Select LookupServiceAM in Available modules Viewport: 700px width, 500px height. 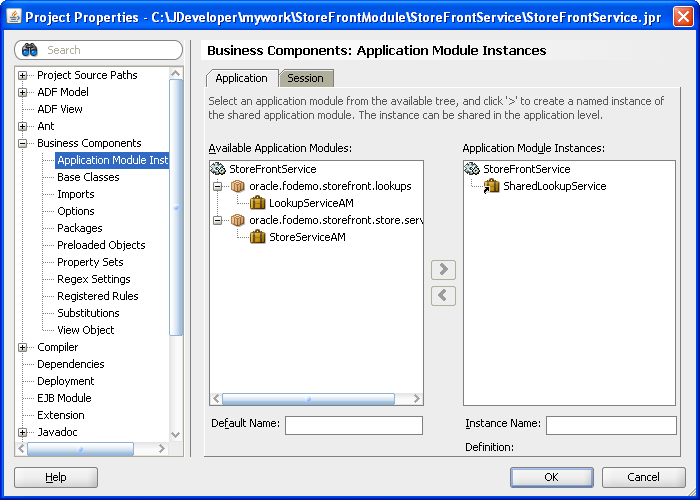coord(311,203)
